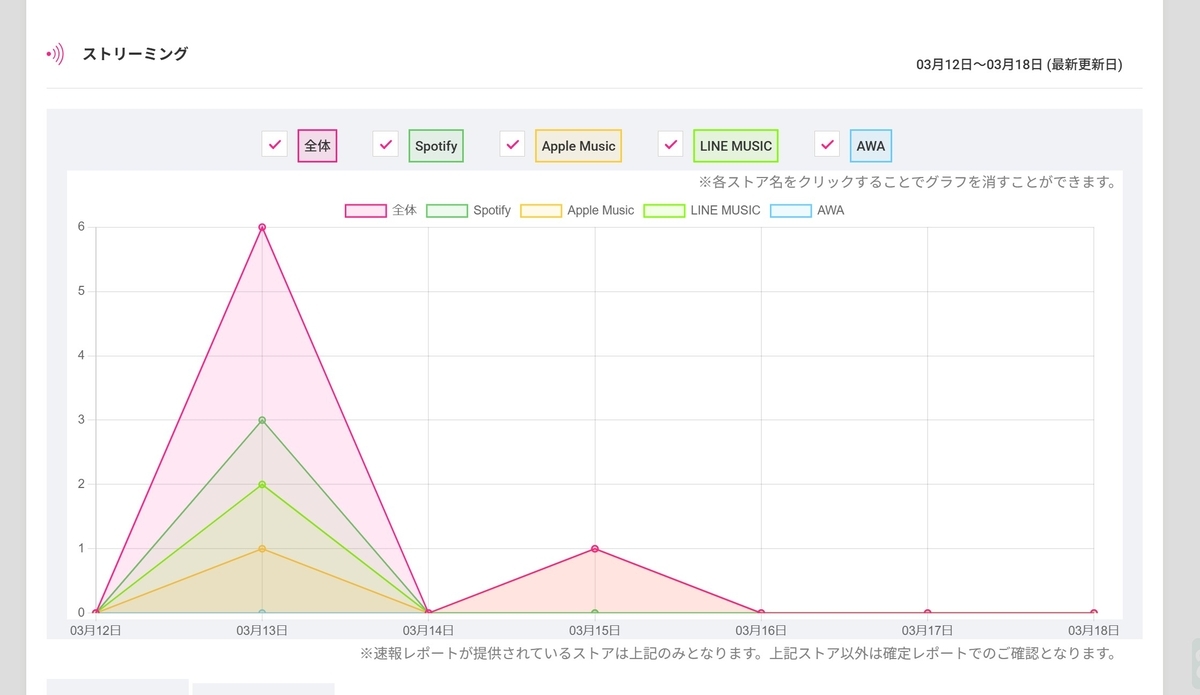
Task: Click the Spotify legend text in chart
Action: pos(492,211)
